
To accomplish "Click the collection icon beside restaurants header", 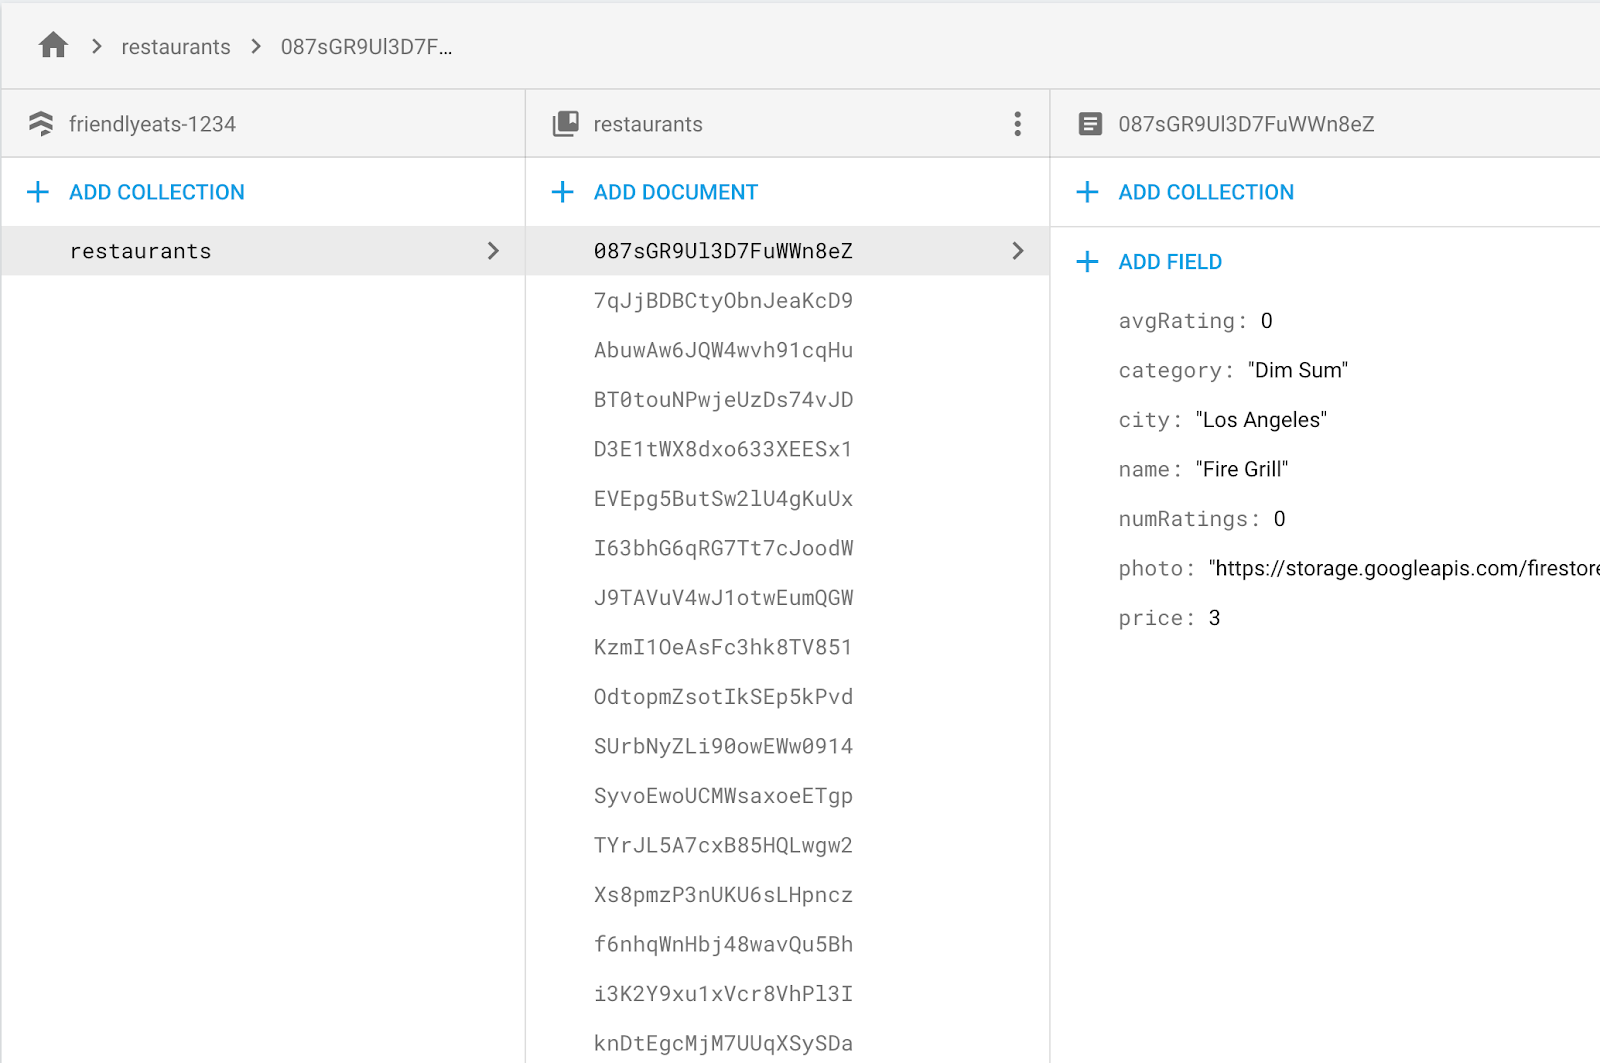I will [x=566, y=123].
